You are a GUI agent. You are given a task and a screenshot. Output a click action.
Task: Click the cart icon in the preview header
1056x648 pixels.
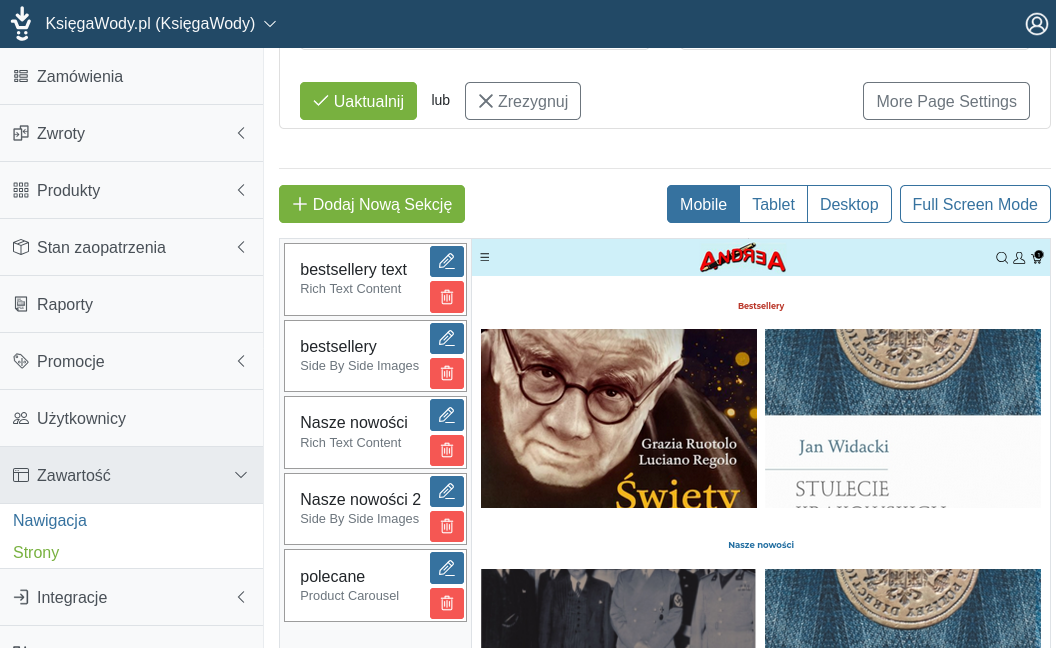[1037, 257]
